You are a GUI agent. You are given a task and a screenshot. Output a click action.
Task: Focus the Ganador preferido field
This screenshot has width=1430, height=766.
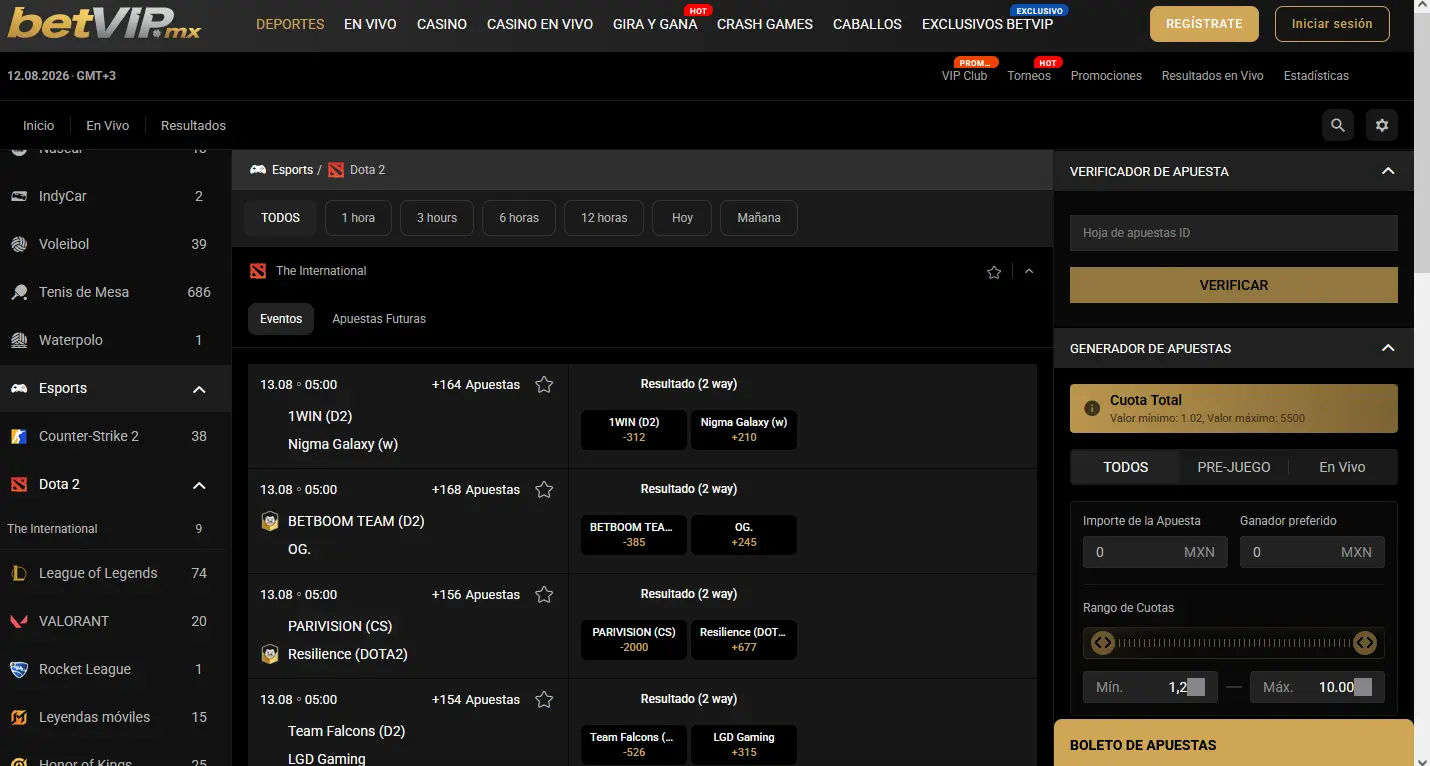[1312, 552]
